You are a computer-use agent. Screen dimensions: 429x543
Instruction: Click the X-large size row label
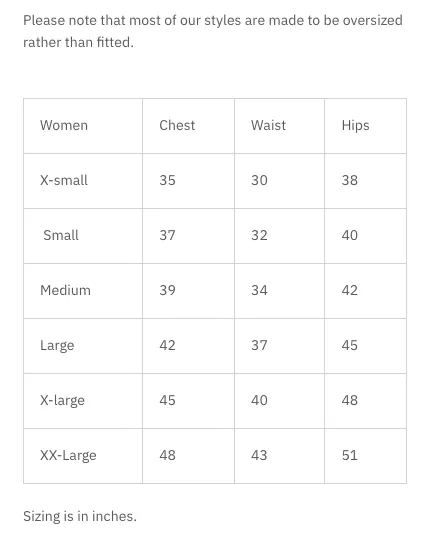[62, 401]
